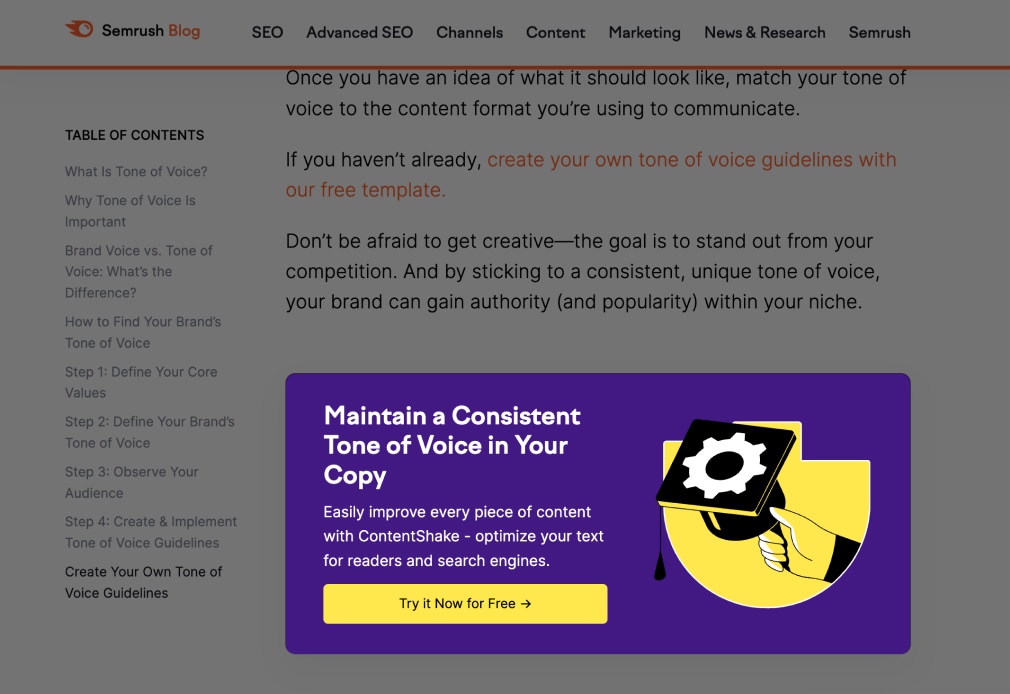Open 'Step 1: Define Your Core Values'

tap(141, 382)
